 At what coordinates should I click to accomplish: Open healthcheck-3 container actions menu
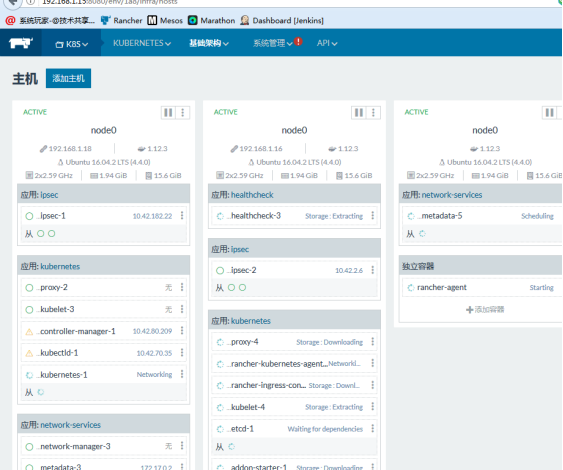(373, 215)
